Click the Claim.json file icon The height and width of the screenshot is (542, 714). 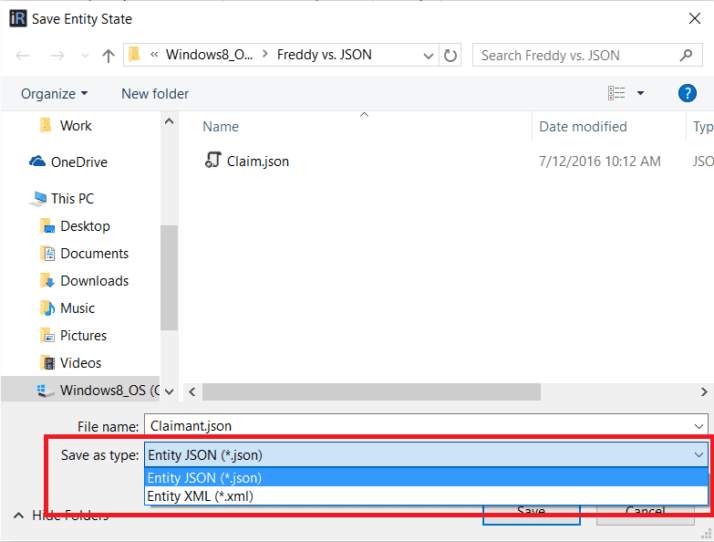[x=212, y=161]
